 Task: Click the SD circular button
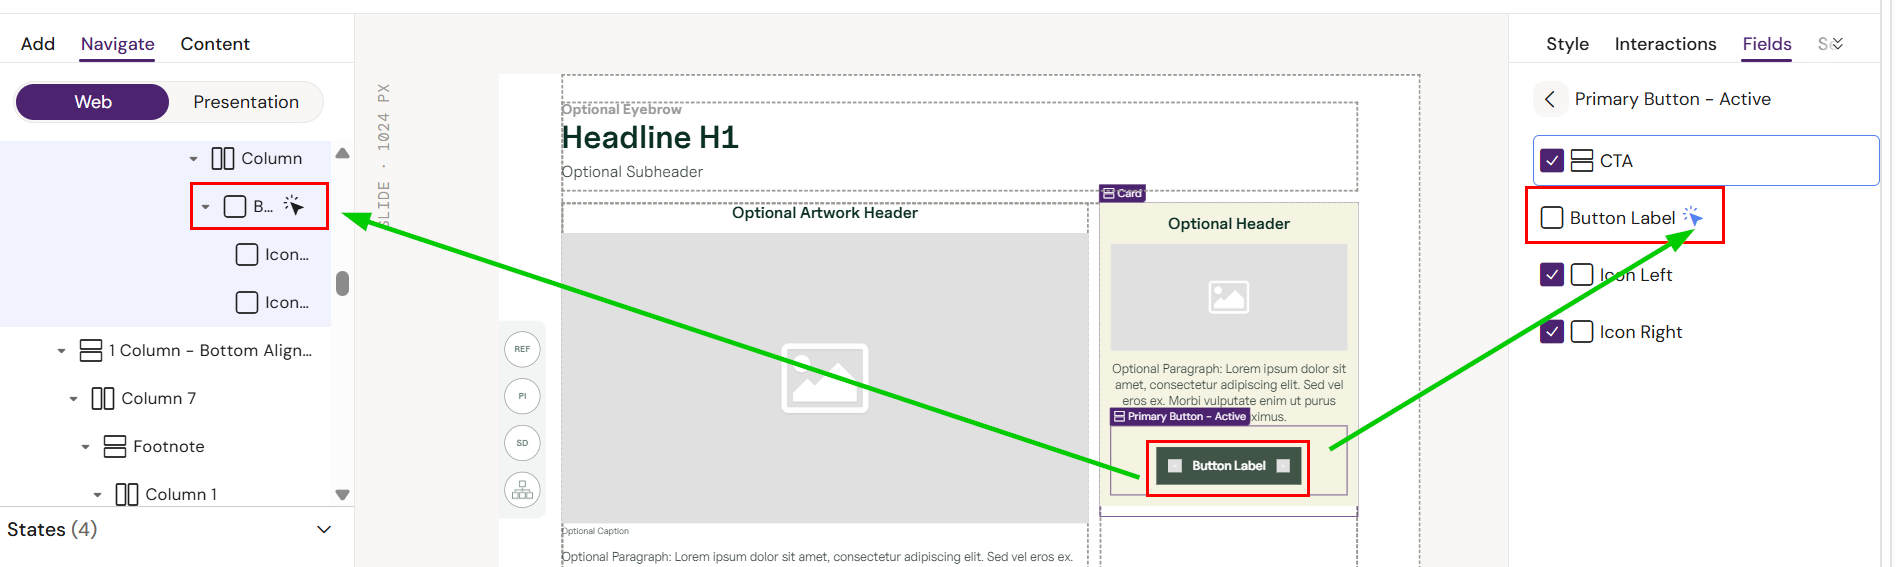[x=522, y=443]
